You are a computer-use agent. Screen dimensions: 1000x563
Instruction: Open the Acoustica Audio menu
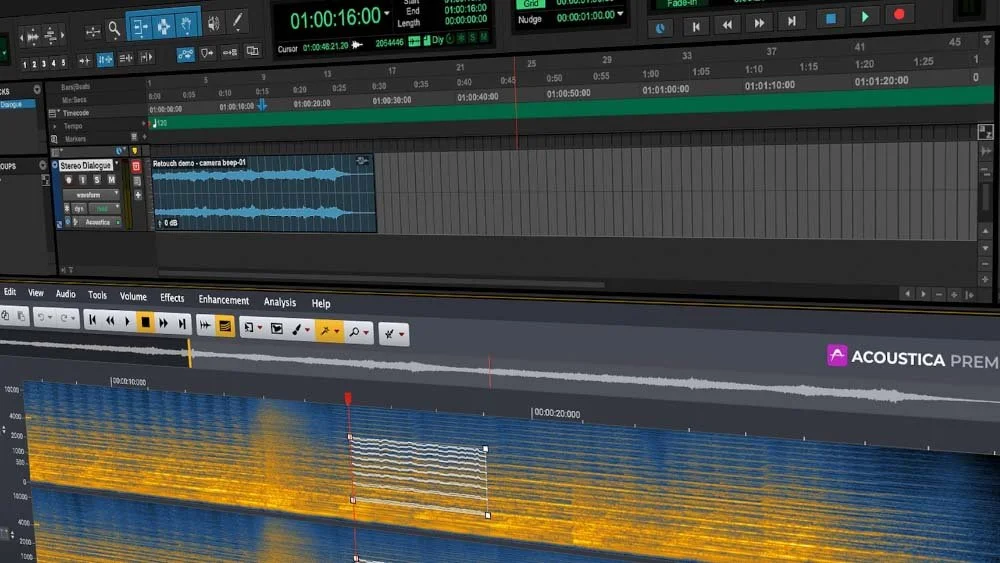(x=65, y=294)
